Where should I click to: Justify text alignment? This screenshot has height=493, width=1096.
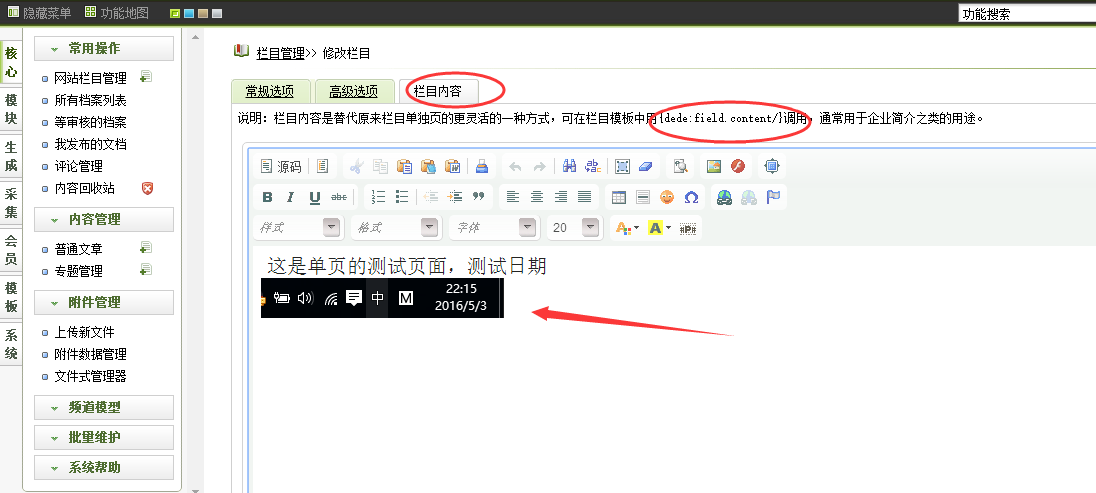pyautogui.click(x=584, y=197)
